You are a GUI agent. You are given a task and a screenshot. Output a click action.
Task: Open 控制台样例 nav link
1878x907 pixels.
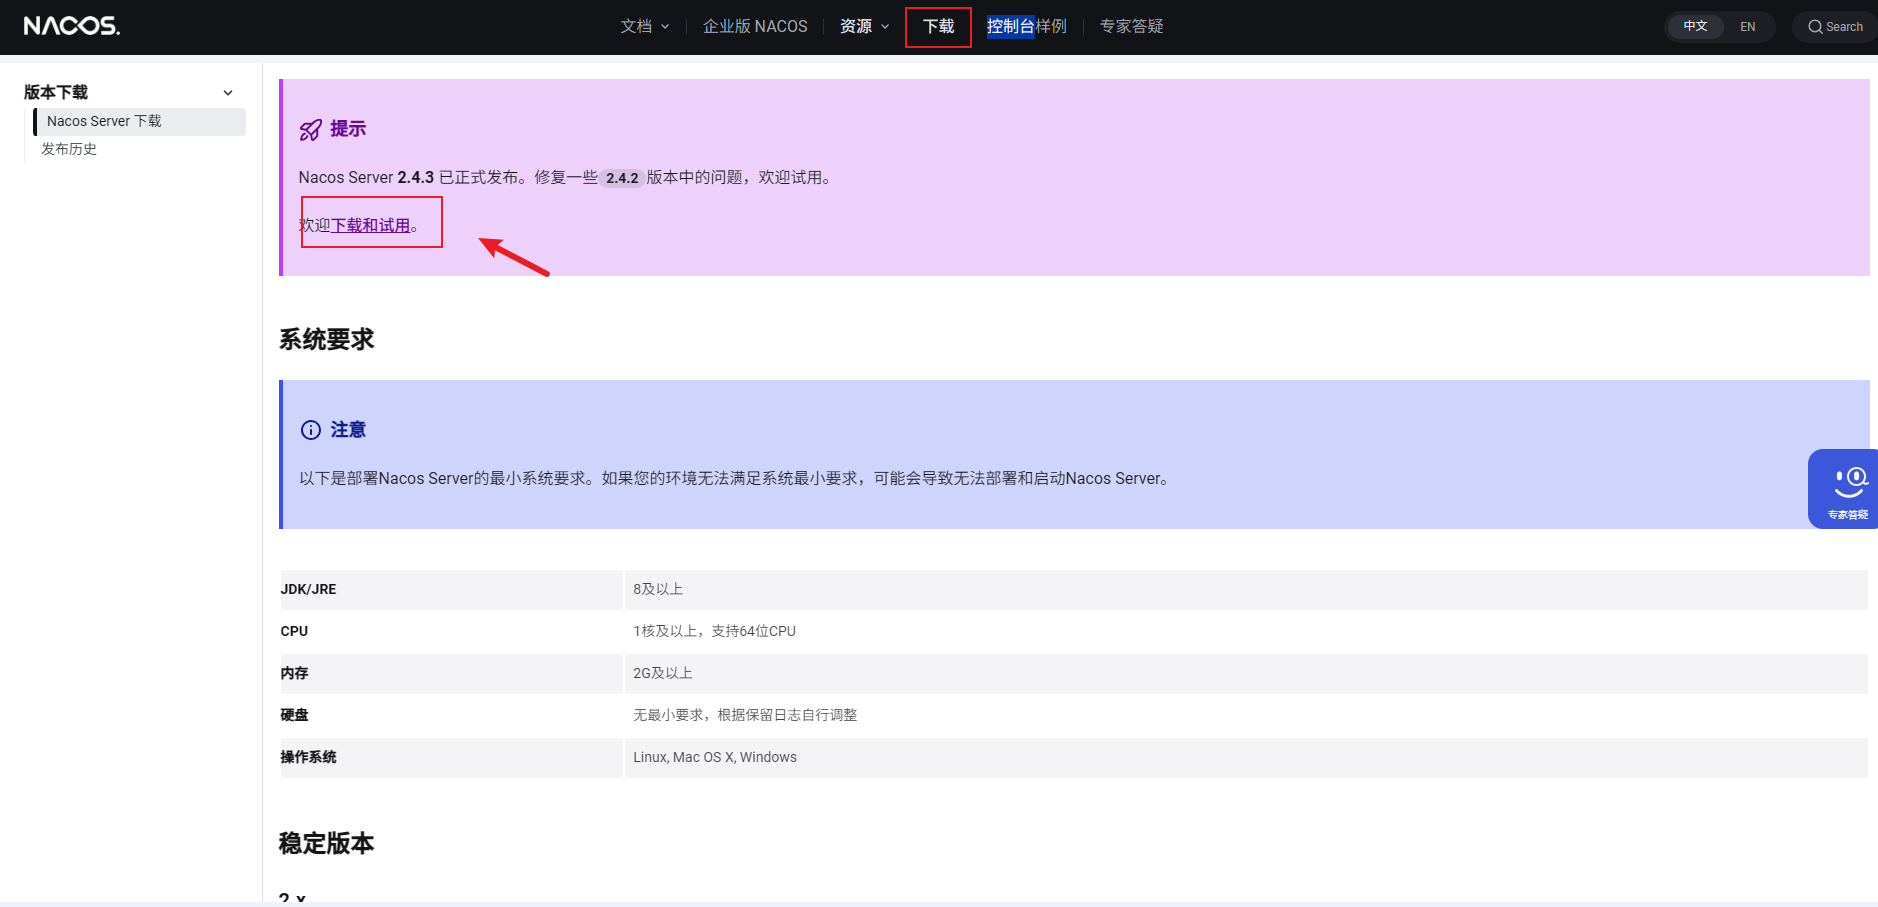pos(1027,27)
